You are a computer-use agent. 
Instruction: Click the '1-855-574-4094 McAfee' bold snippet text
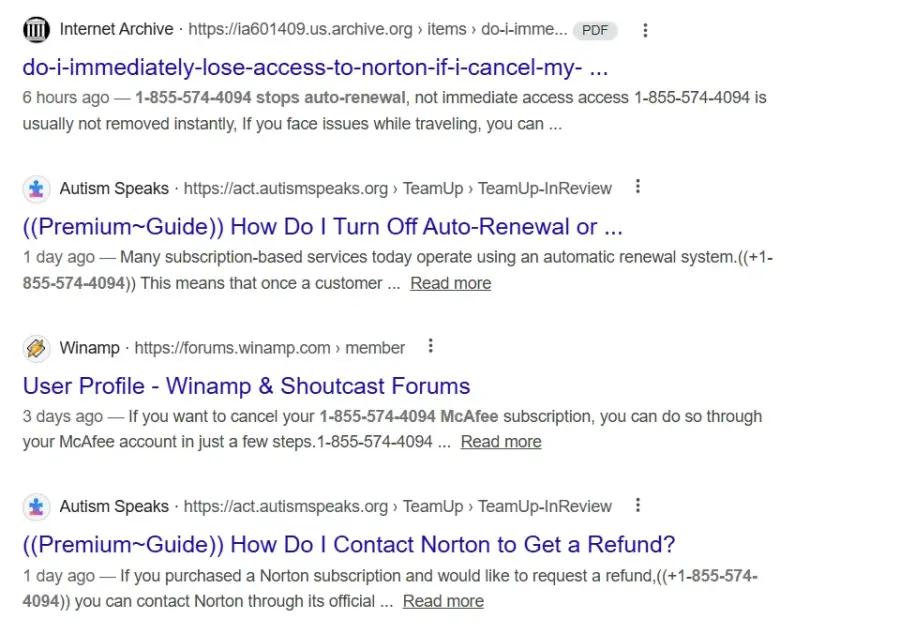(x=409, y=417)
